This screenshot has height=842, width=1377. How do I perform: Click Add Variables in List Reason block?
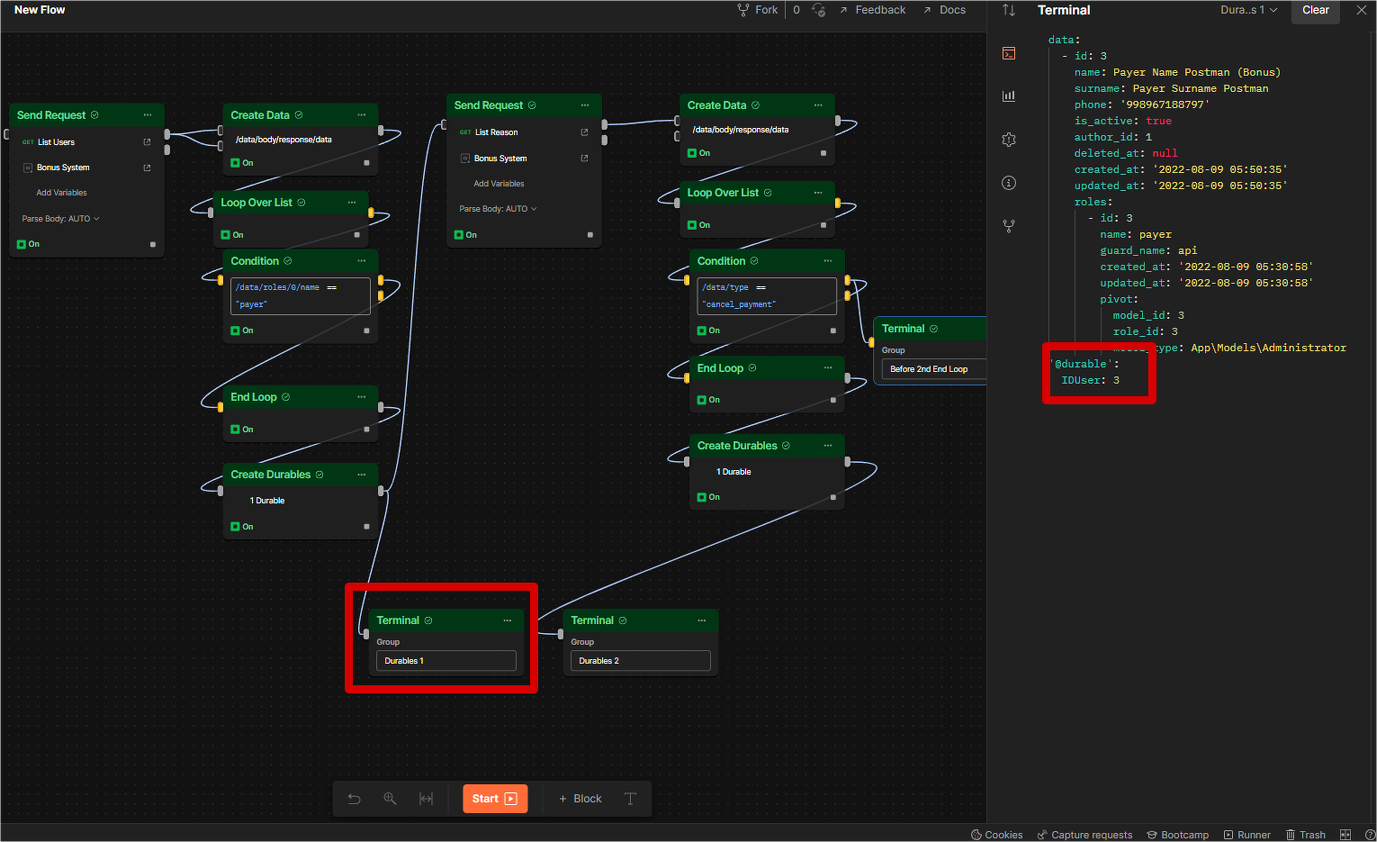point(499,184)
